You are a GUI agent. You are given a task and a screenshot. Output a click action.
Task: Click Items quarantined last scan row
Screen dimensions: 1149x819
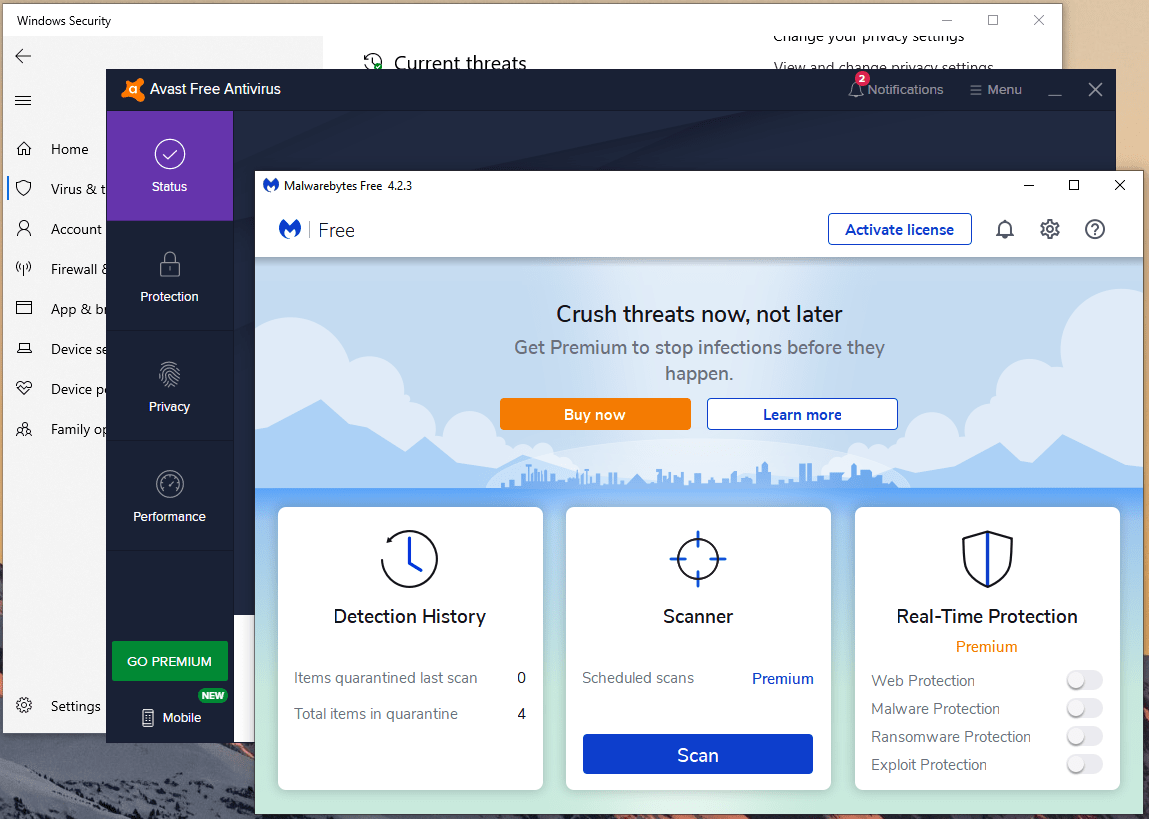click(x=410, y=678)
